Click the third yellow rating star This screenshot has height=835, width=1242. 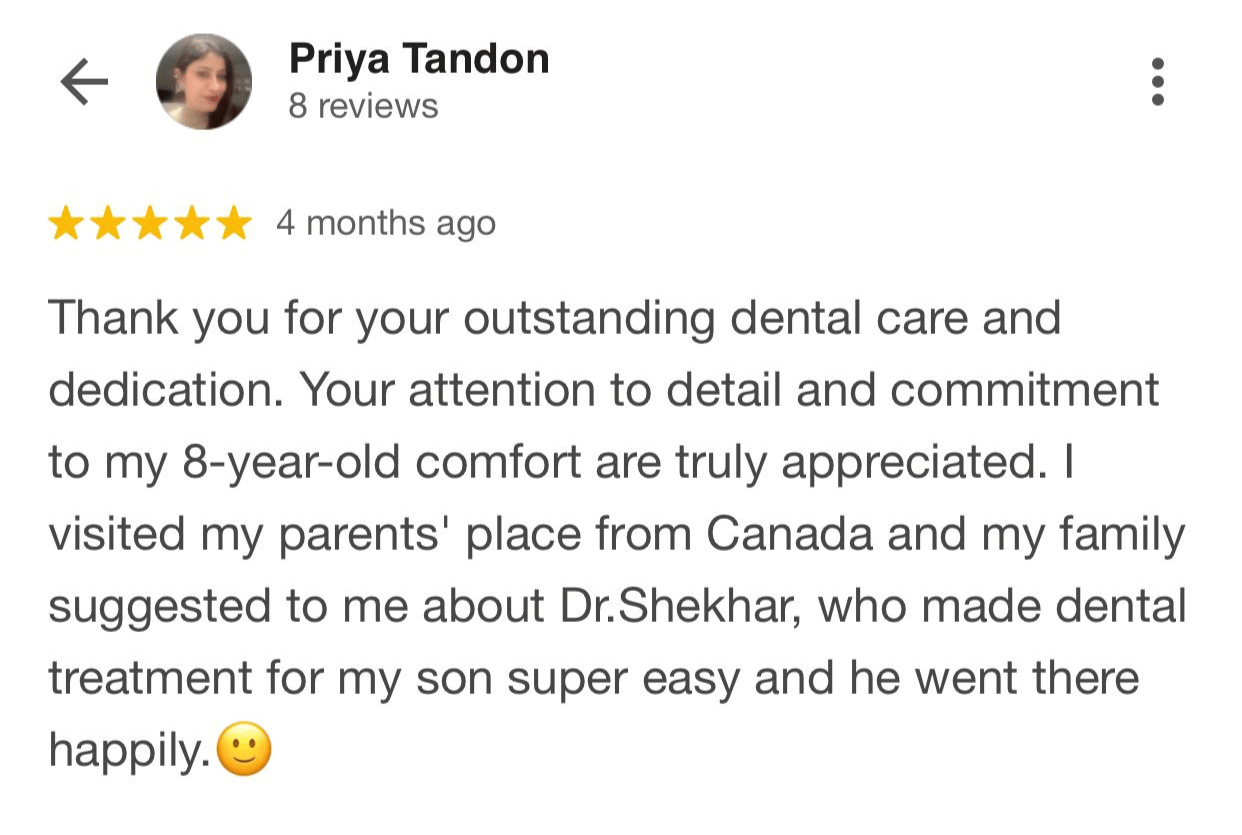click(x=149, y=223)
